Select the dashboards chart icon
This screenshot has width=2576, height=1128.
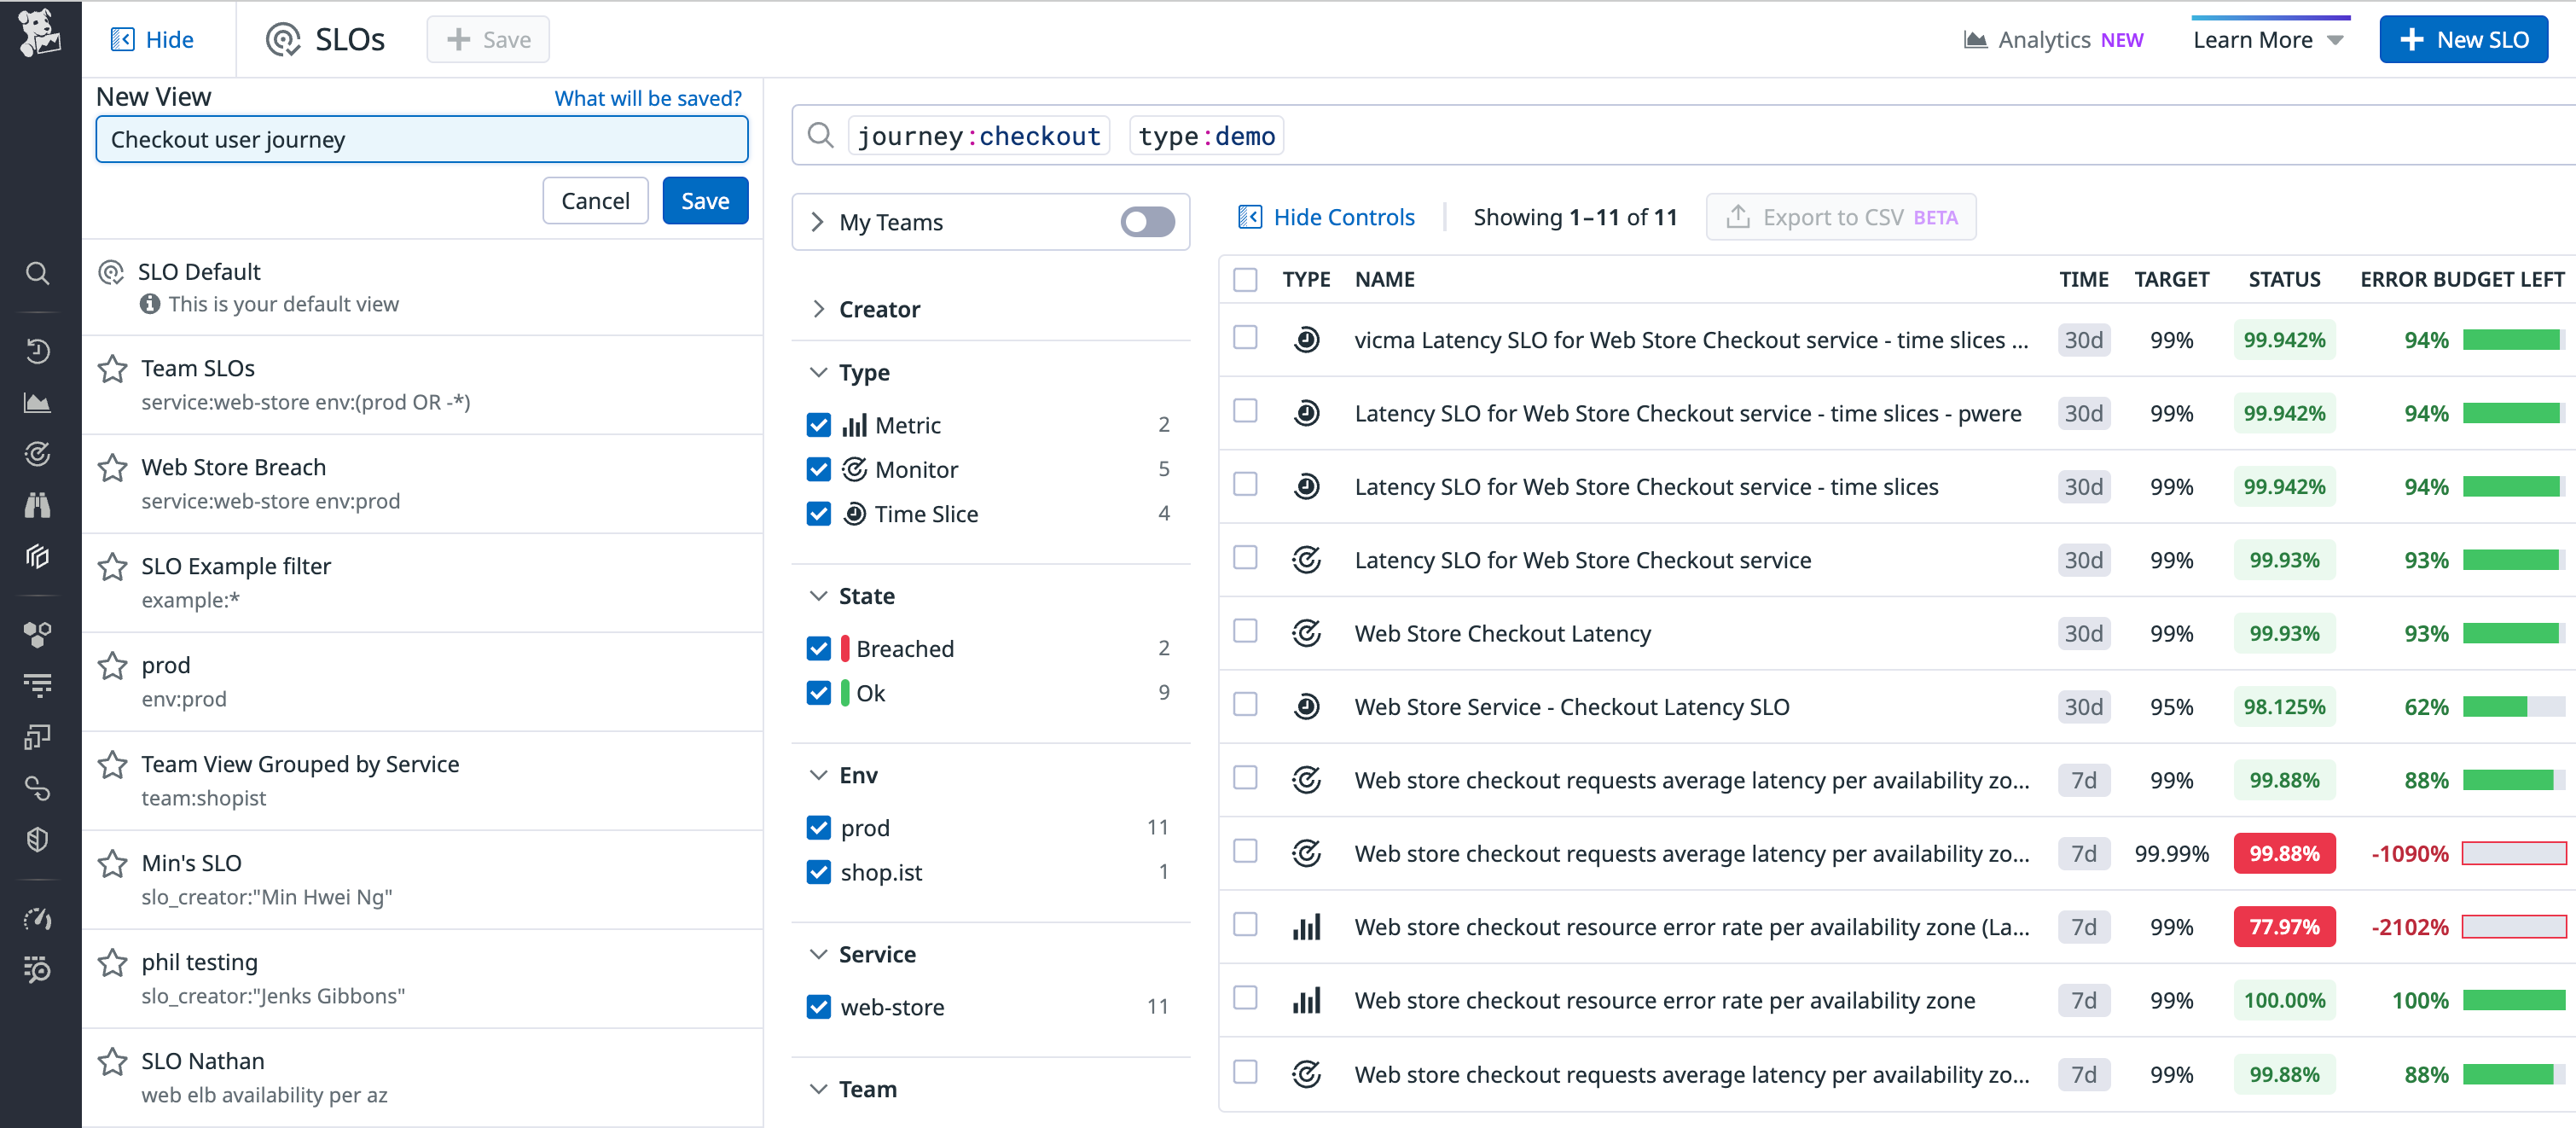click(x=38, y=403)
